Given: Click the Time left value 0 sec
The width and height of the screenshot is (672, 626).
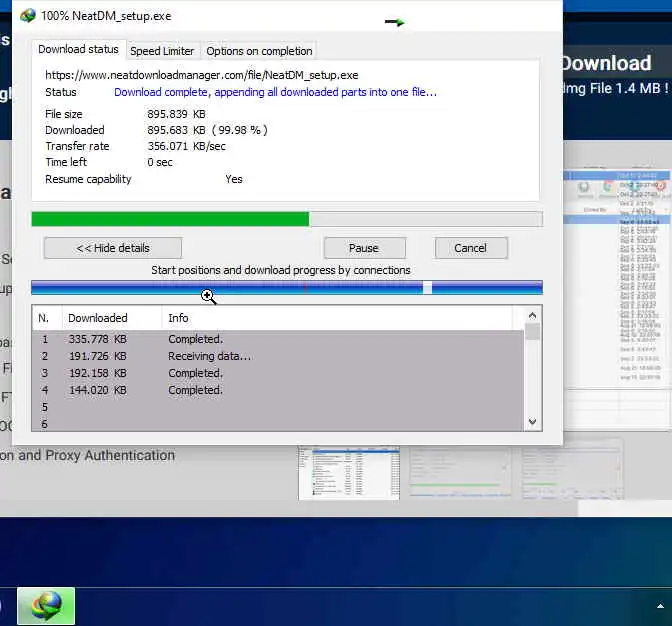Looking at the screenshot, I should point(160,162).
